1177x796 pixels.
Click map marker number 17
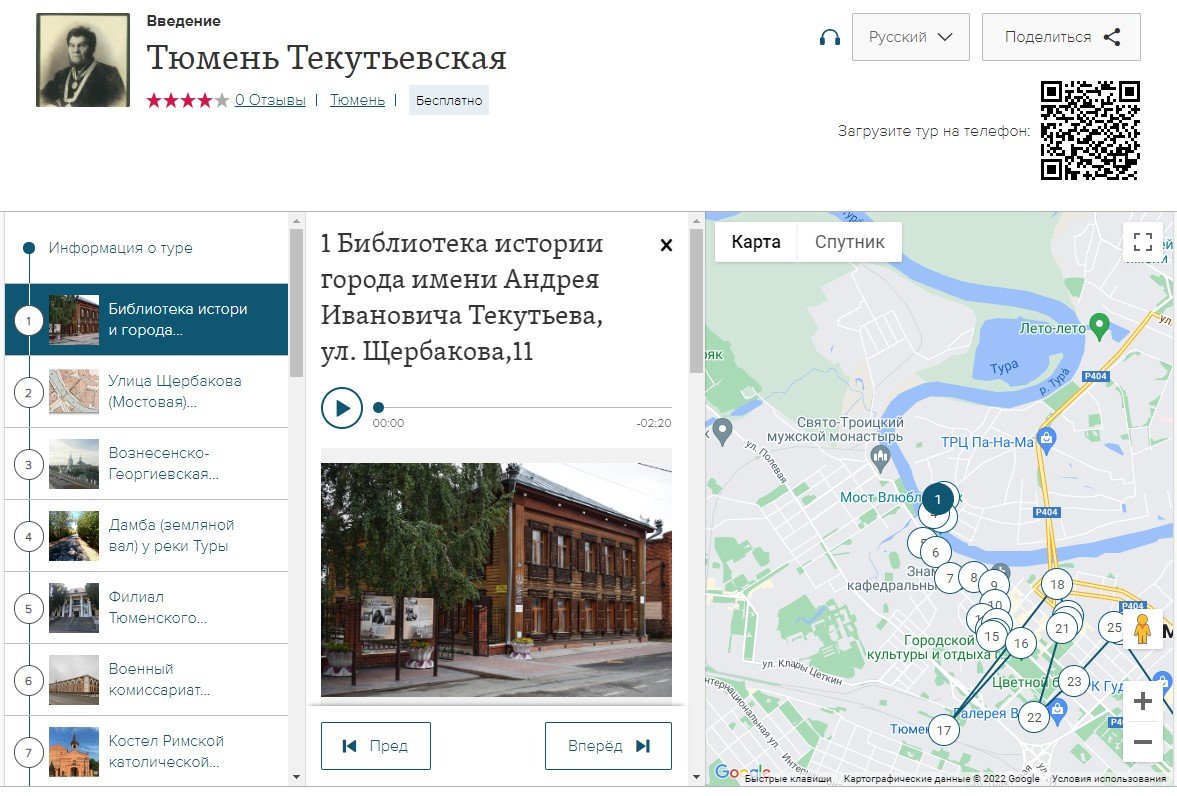click(943, 730)
